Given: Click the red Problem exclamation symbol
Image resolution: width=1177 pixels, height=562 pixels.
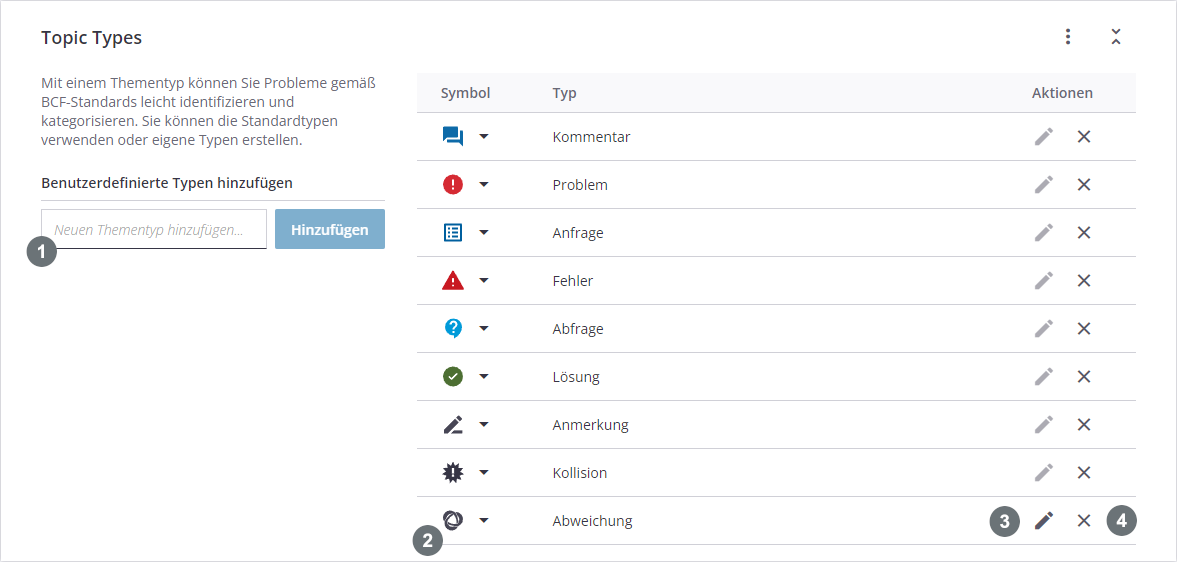Looking at the screenshot, I should (x=453, y=185).
